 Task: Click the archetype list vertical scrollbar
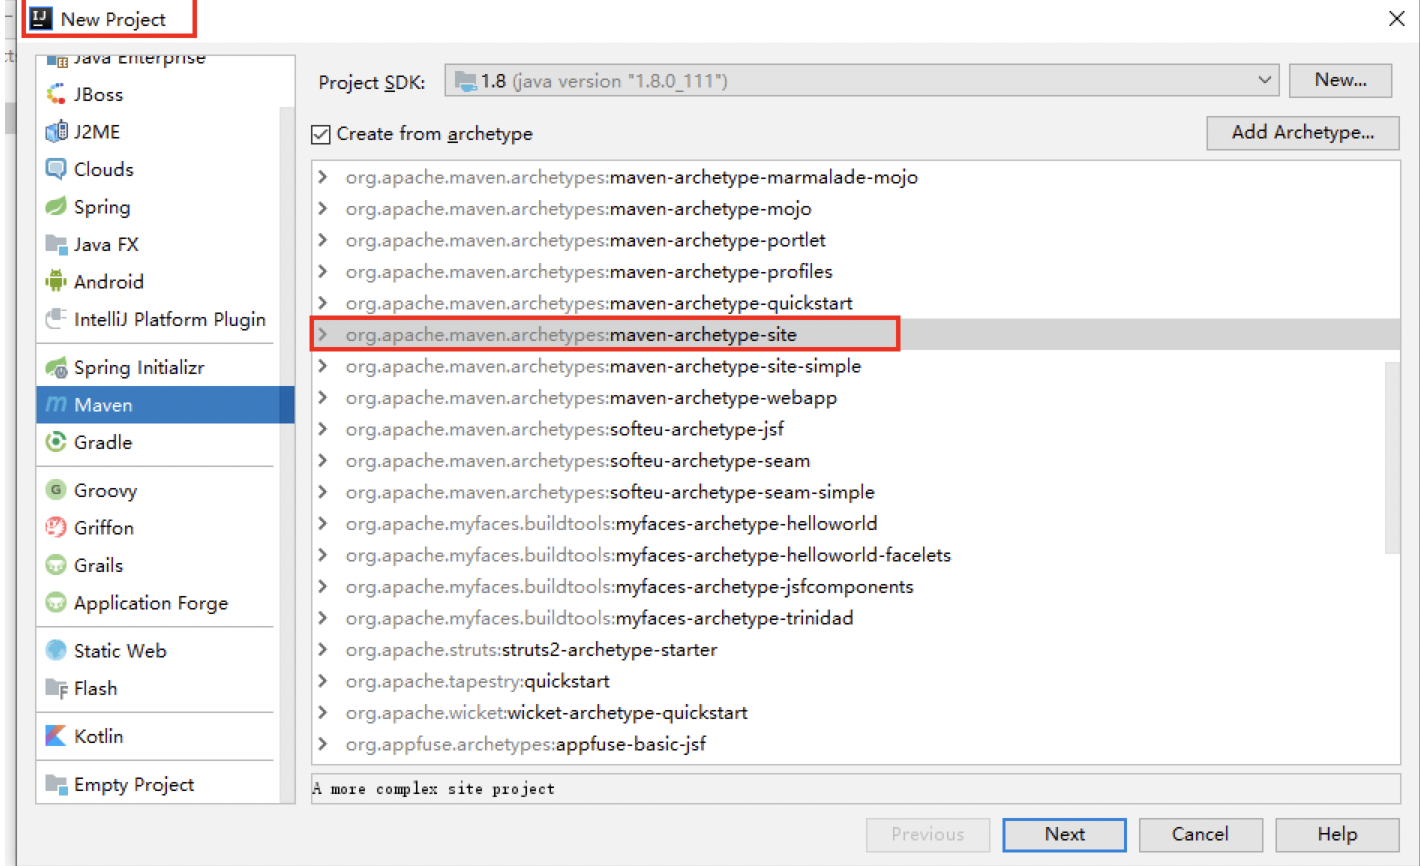(x=1392, y=456)
